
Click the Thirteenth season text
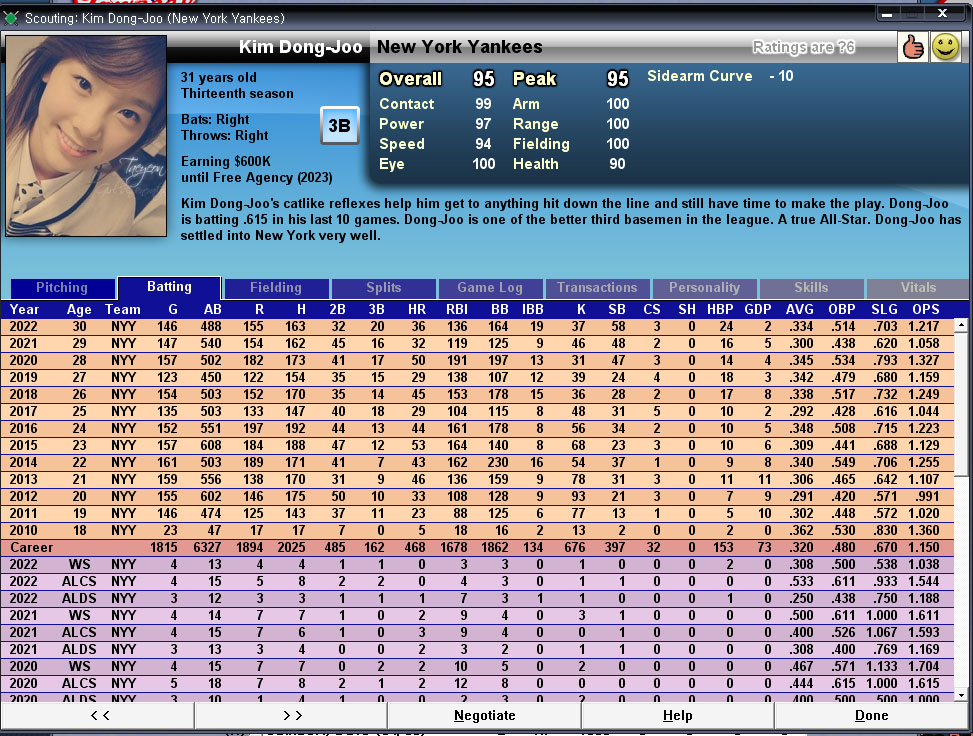click(237, 94)
